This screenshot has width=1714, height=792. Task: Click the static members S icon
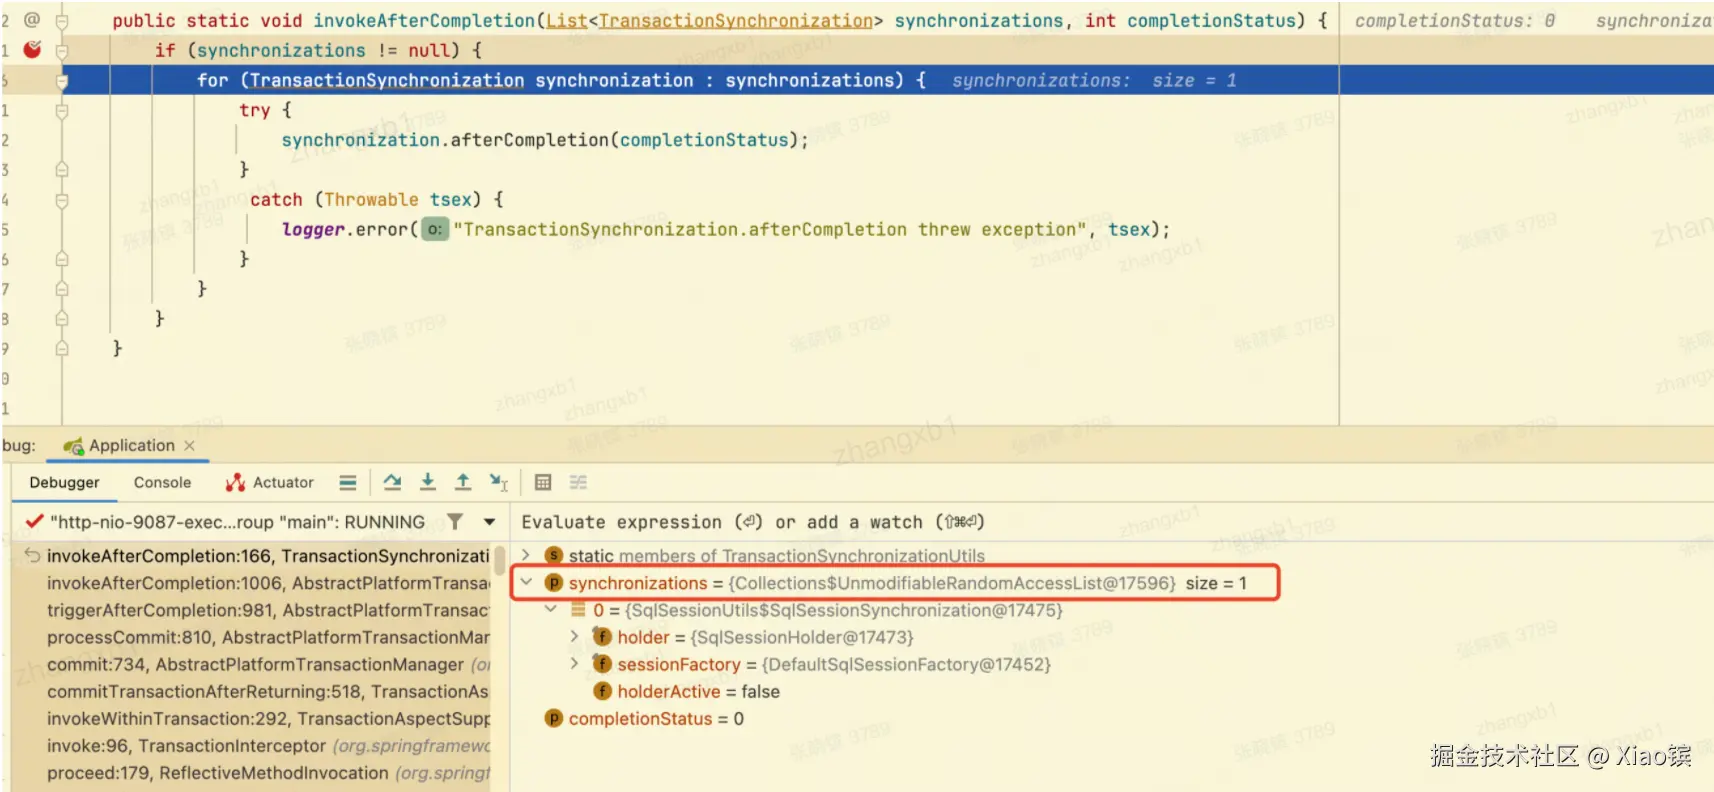pyautogui.click(x=554, y=555)
